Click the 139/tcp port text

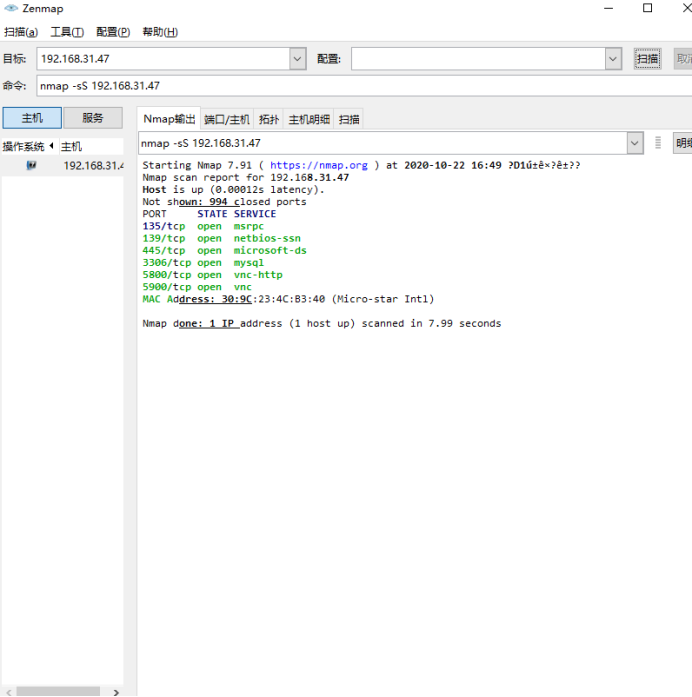coord(164,238)
